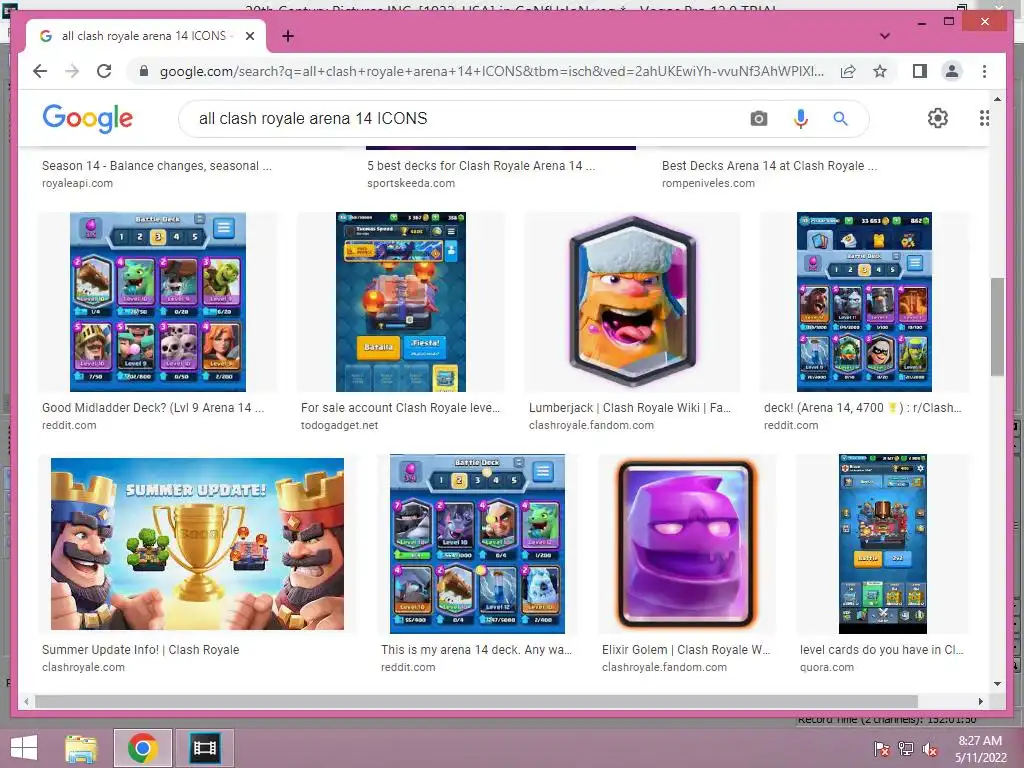Open the browser side panel

coord(920,71)
